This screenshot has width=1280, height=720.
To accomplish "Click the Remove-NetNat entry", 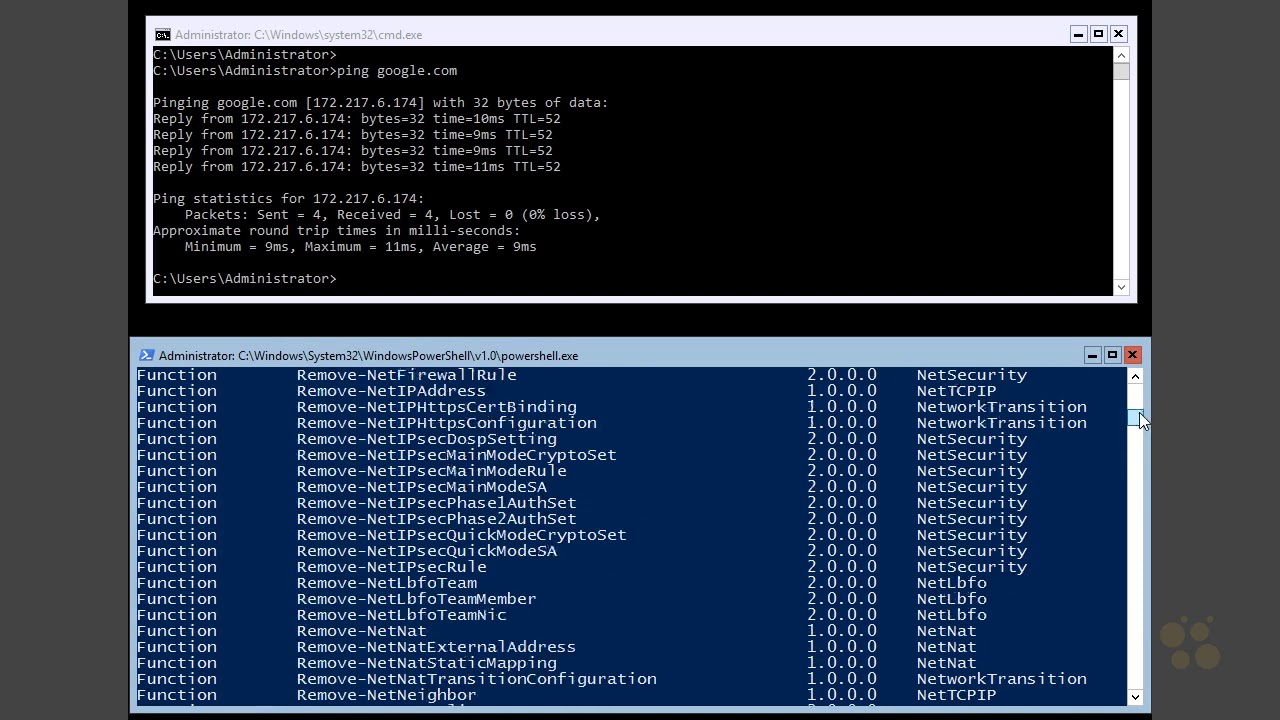I will [362, 631].
